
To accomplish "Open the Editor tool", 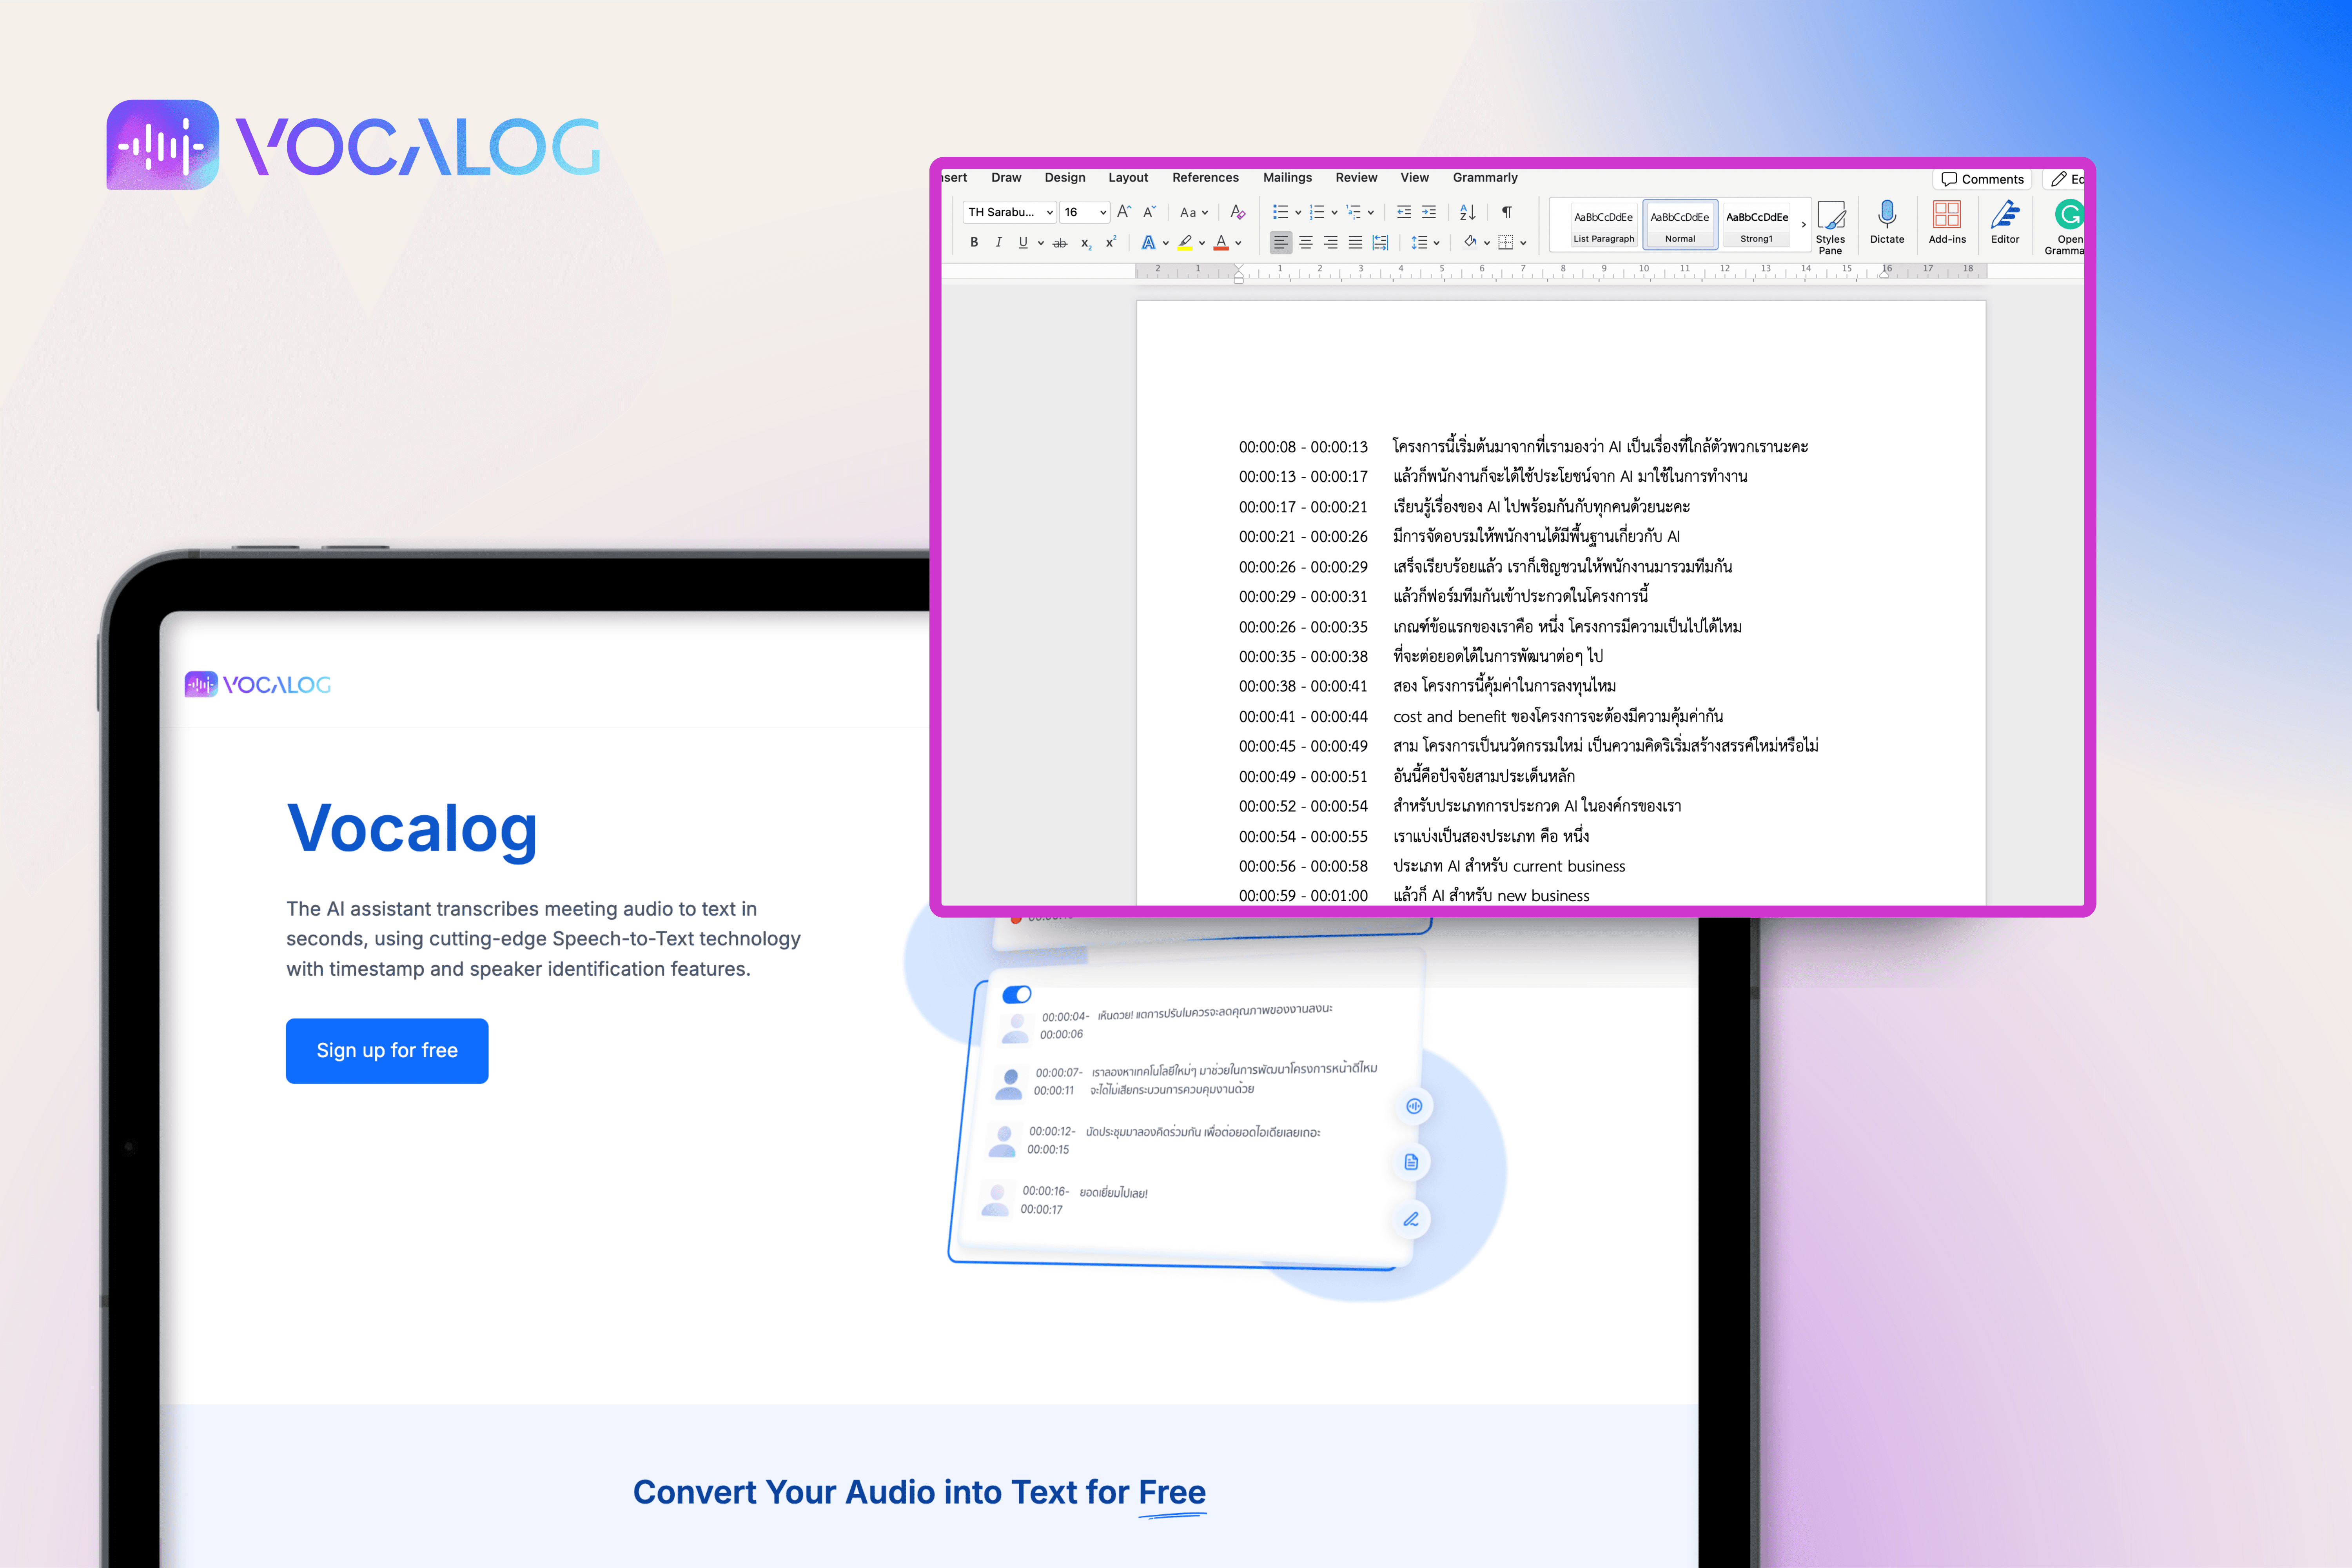I will (x=2005, y=222).
